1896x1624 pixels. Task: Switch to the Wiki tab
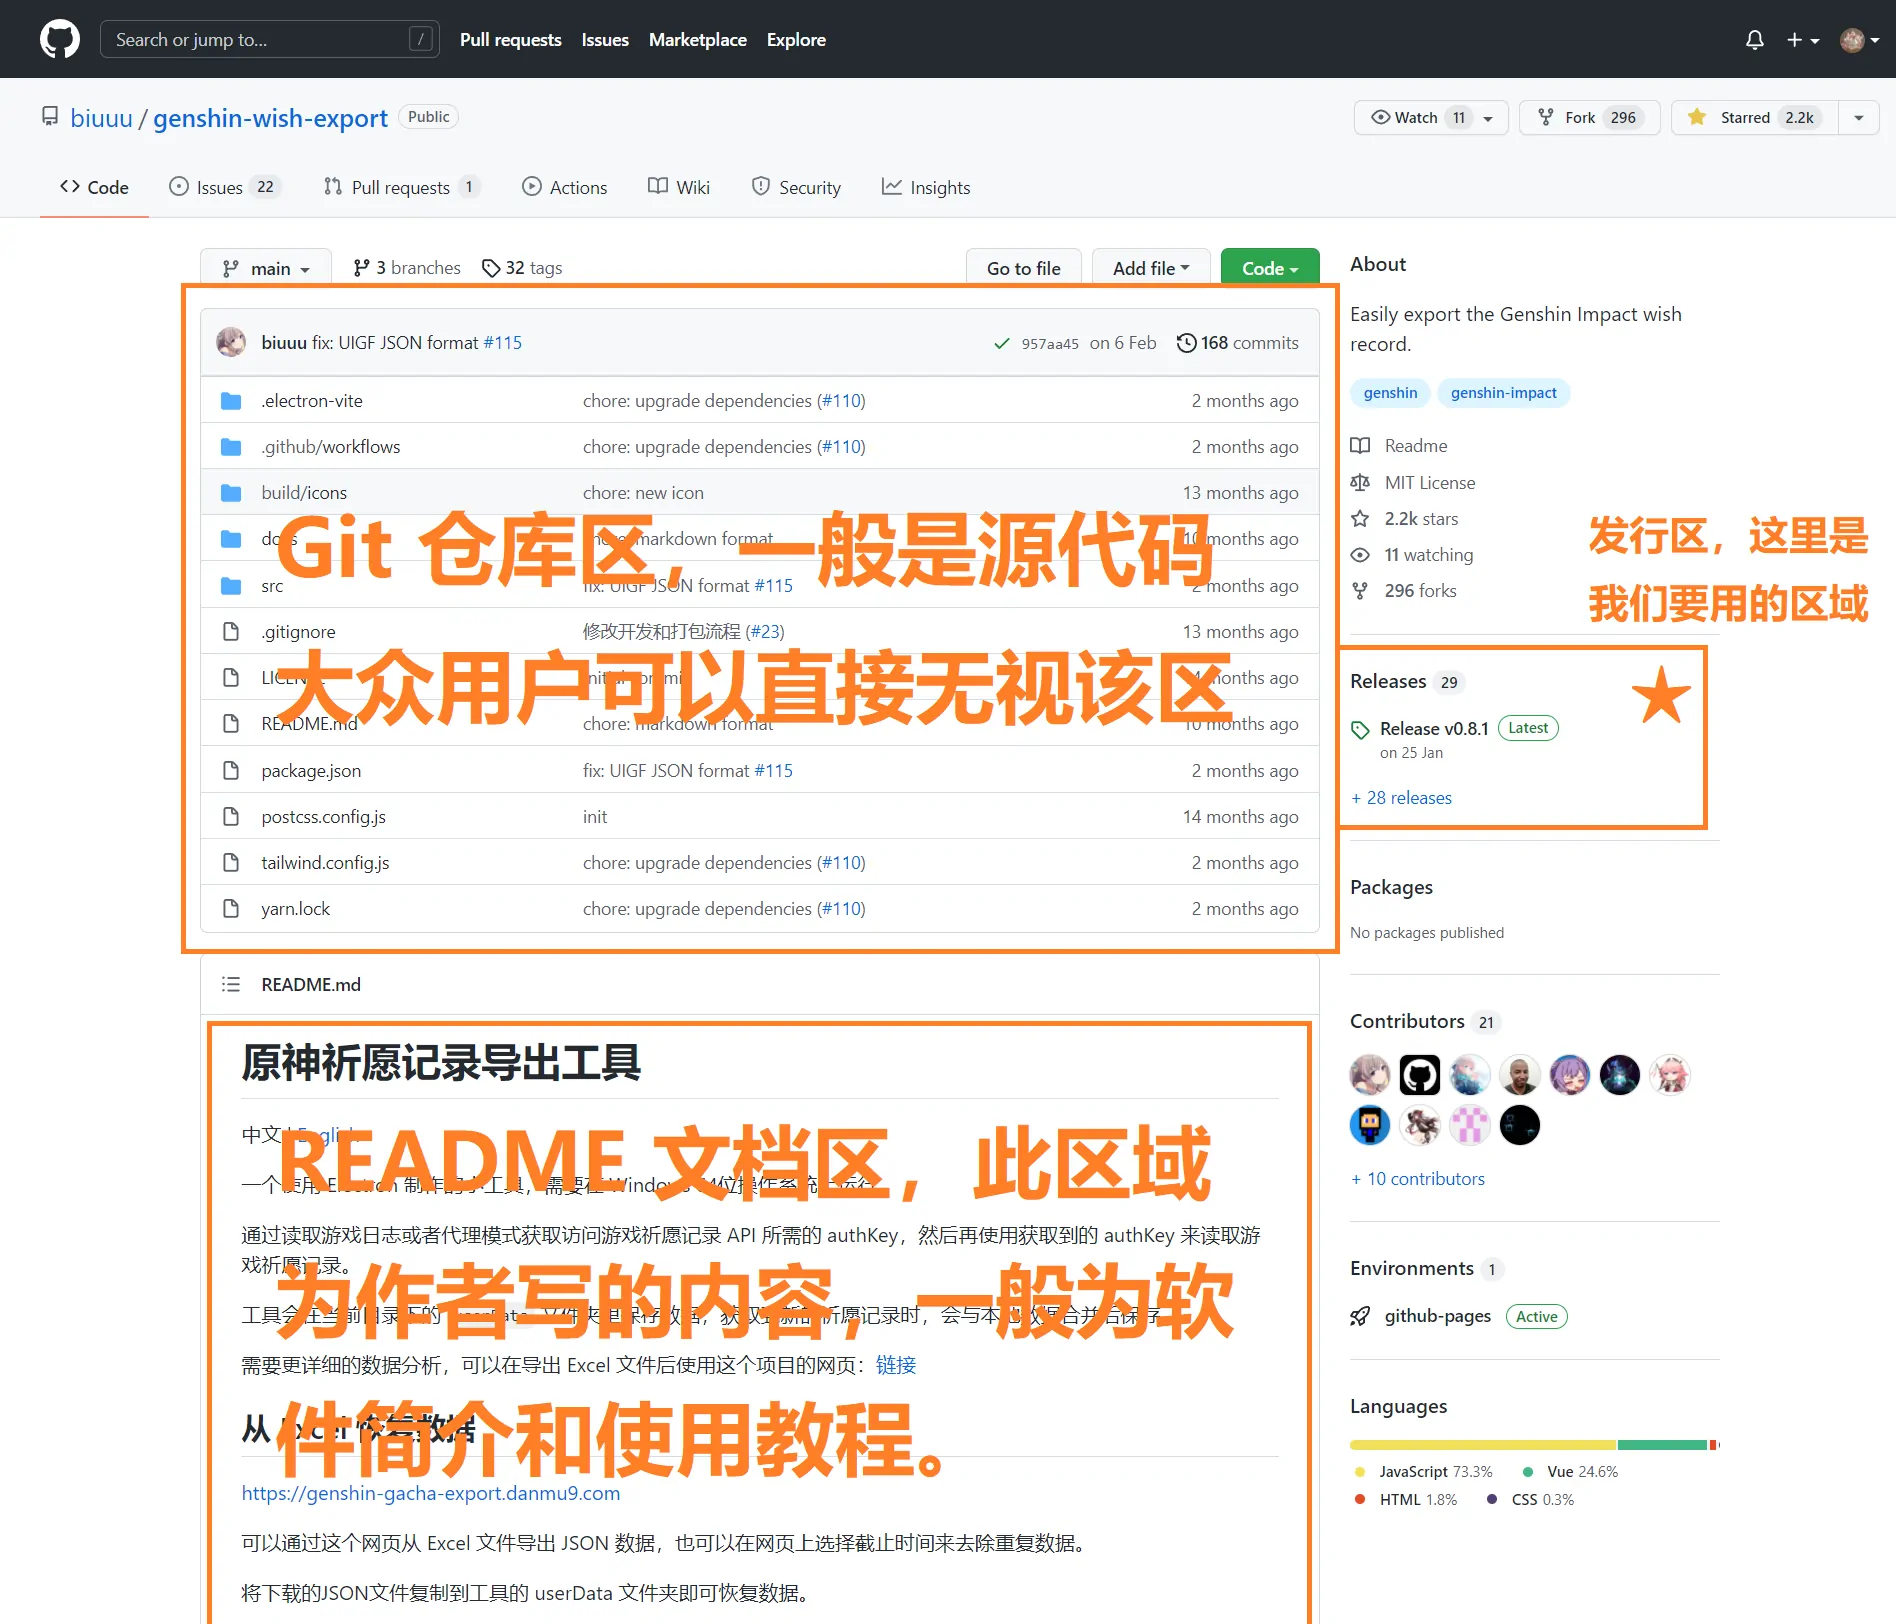(679, 187)
